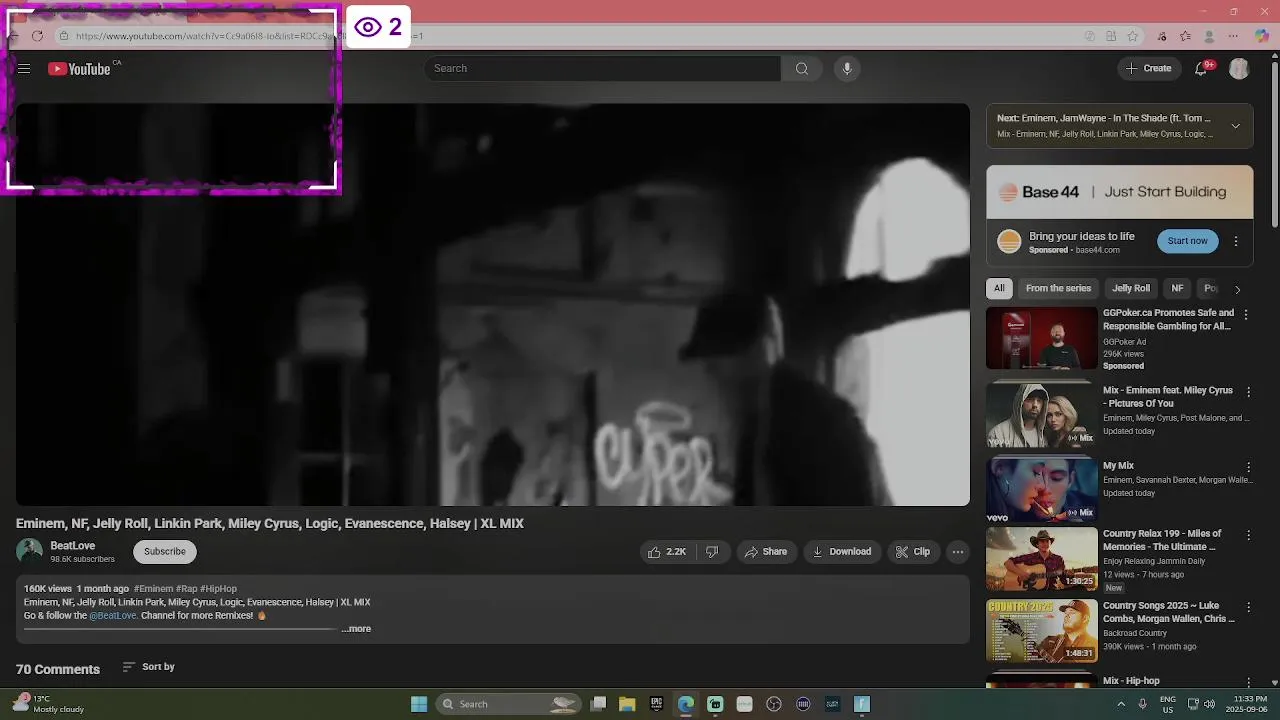
Task: Open options for the My Mix playlist
Action: 1248,467
